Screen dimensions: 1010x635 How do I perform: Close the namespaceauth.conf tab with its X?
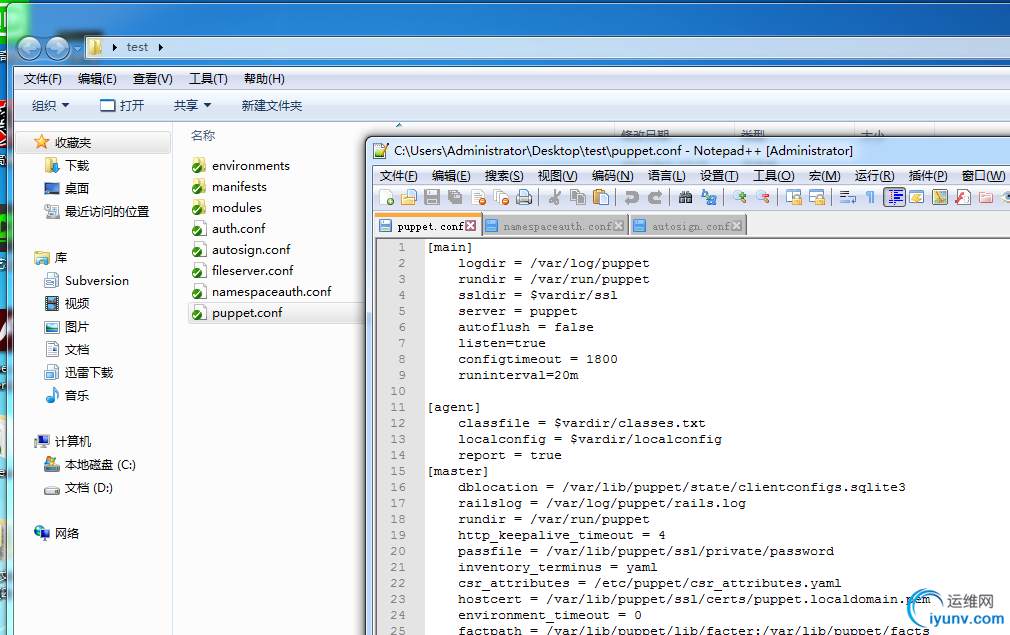618,226
